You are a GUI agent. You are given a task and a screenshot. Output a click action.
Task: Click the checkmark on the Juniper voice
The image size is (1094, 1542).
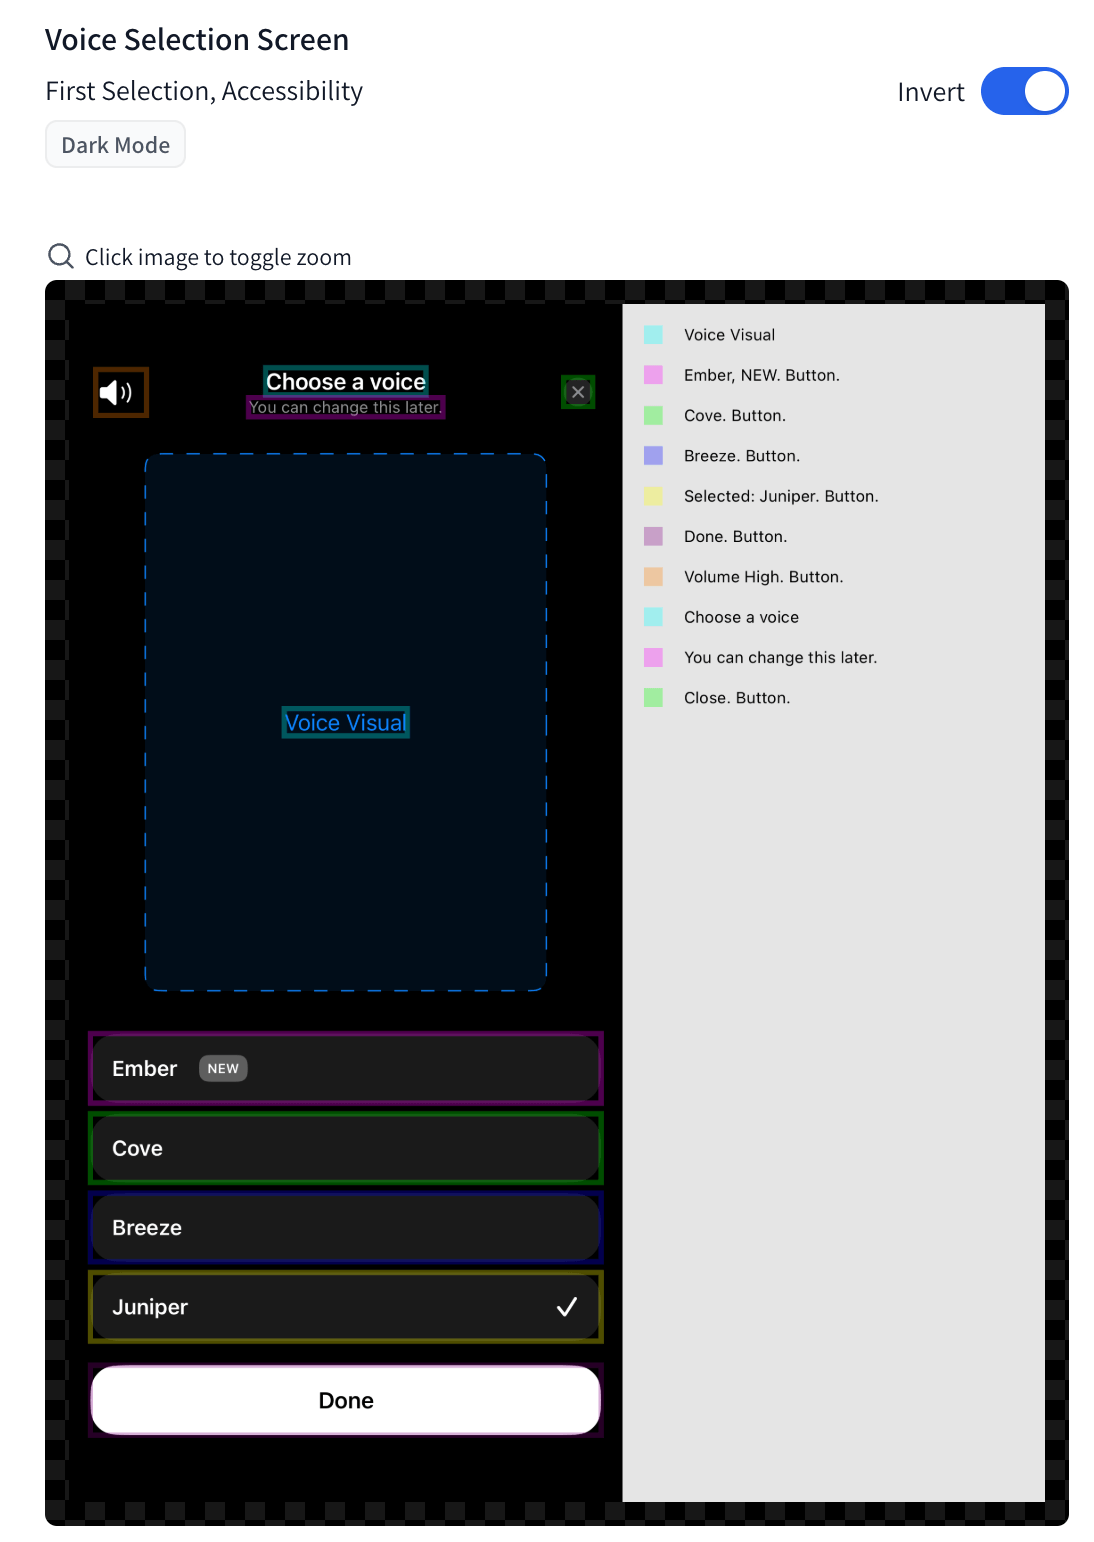pyautogui.click(x=567, y=1307)
